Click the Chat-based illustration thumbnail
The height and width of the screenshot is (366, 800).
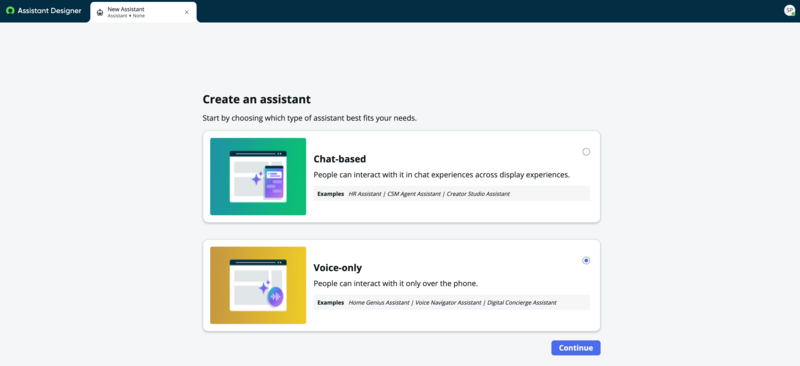click(x=258, y=177)
